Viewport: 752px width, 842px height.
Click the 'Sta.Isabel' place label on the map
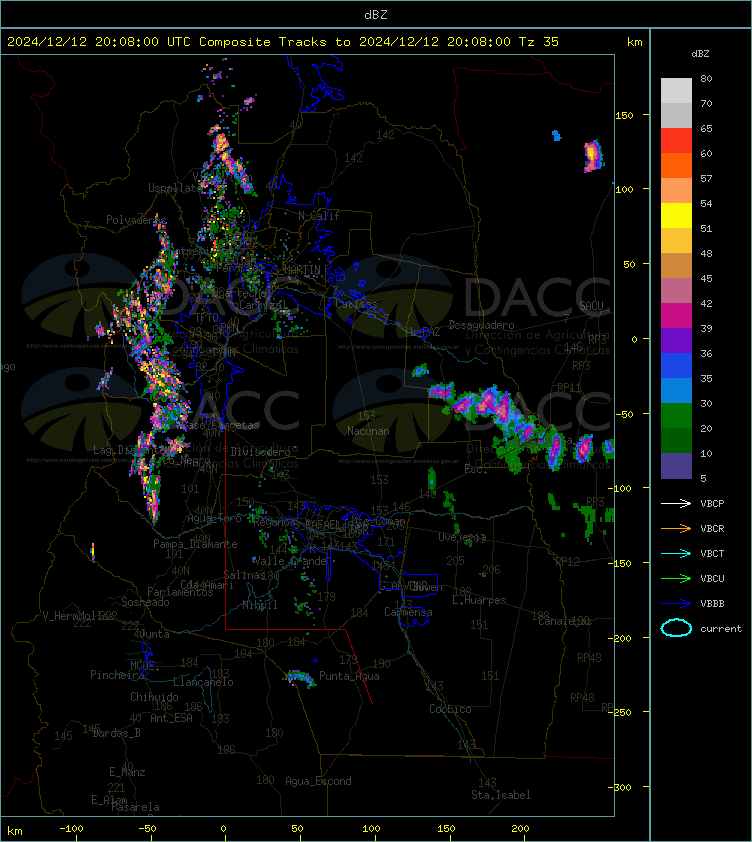pyautogui.click(x=501, y=795)
